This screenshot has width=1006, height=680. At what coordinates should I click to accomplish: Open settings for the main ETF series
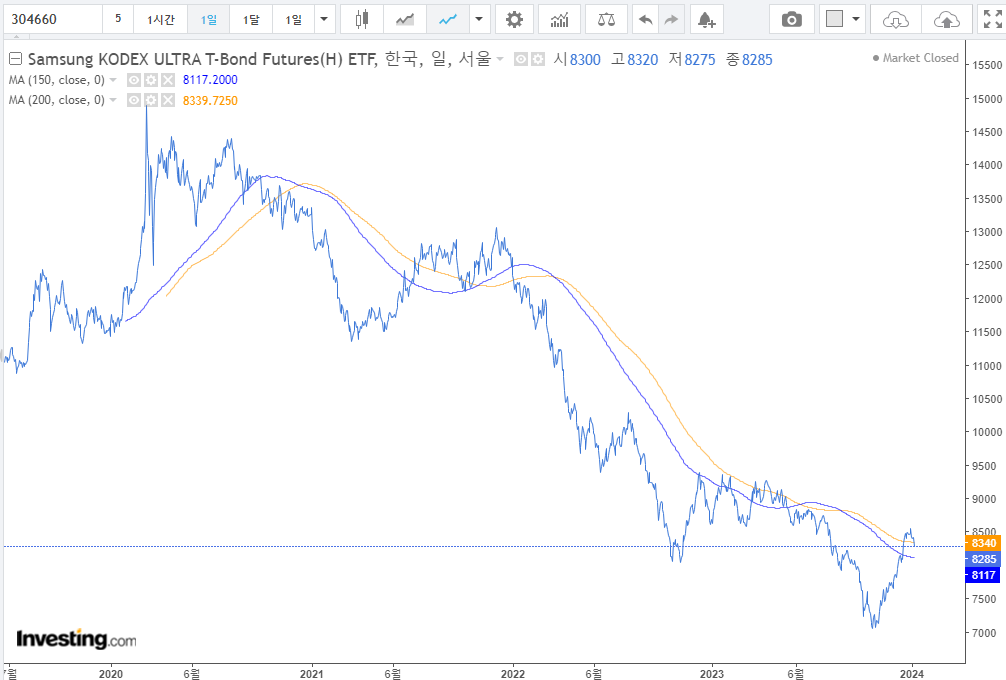click(x=538, y=60)
